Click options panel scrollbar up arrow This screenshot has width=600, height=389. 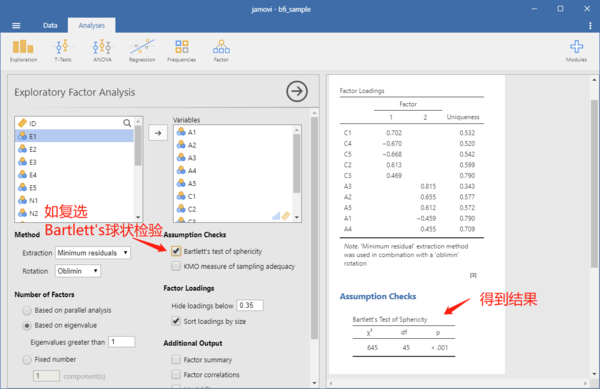(314, 113)
